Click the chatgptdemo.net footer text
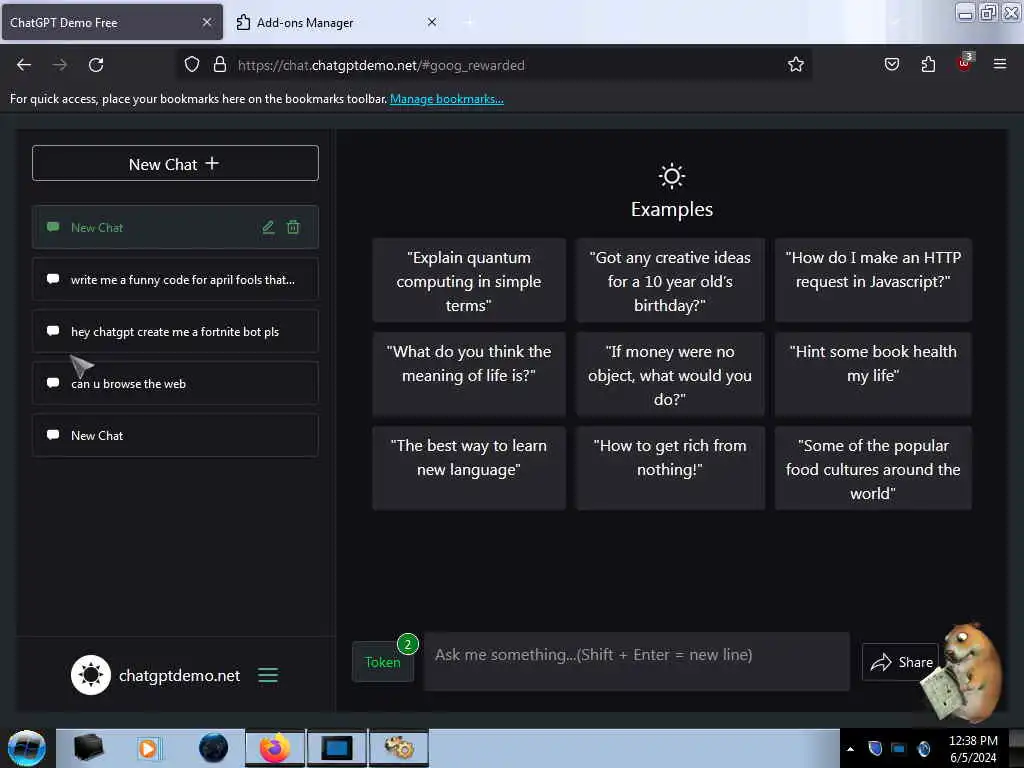The width and height of the screenshot is (1024, 768). point(180,675)
